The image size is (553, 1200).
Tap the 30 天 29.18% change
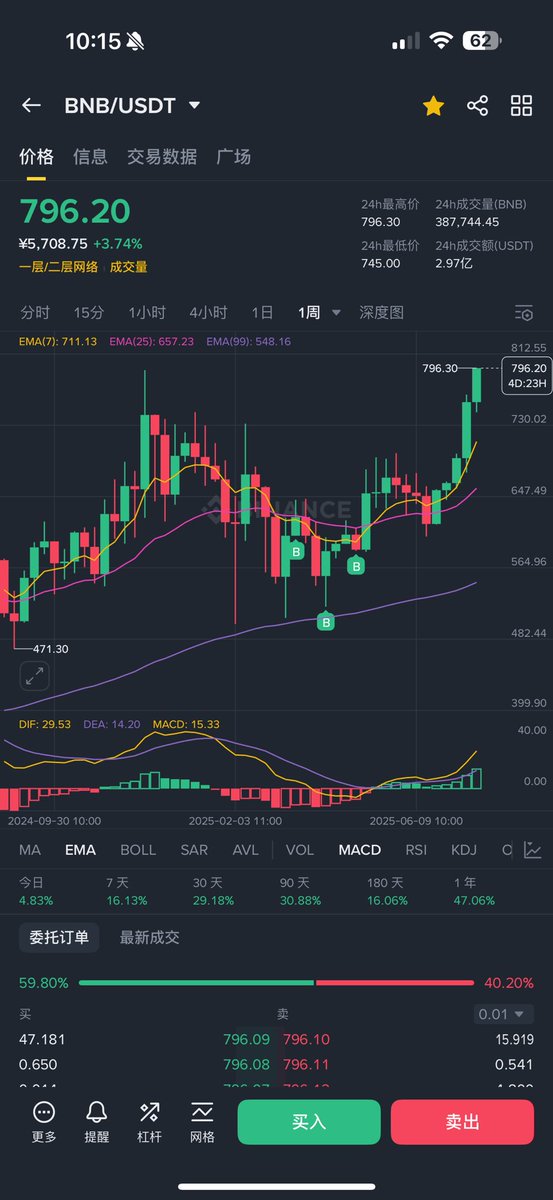click(212, 891)
